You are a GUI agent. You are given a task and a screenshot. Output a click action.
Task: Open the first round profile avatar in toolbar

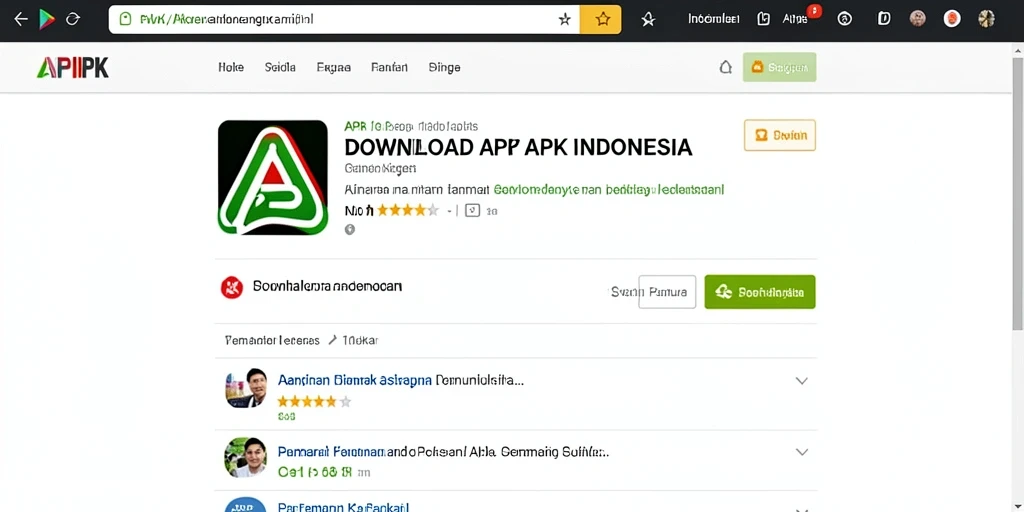pyautogui.click(x=918, y=19)
